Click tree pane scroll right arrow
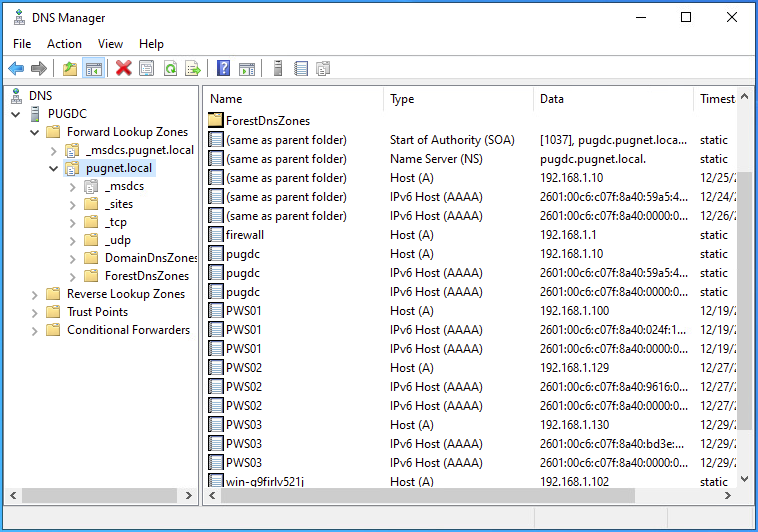The width and height of the screenshot is (758, 532). (x=189, y=495)
